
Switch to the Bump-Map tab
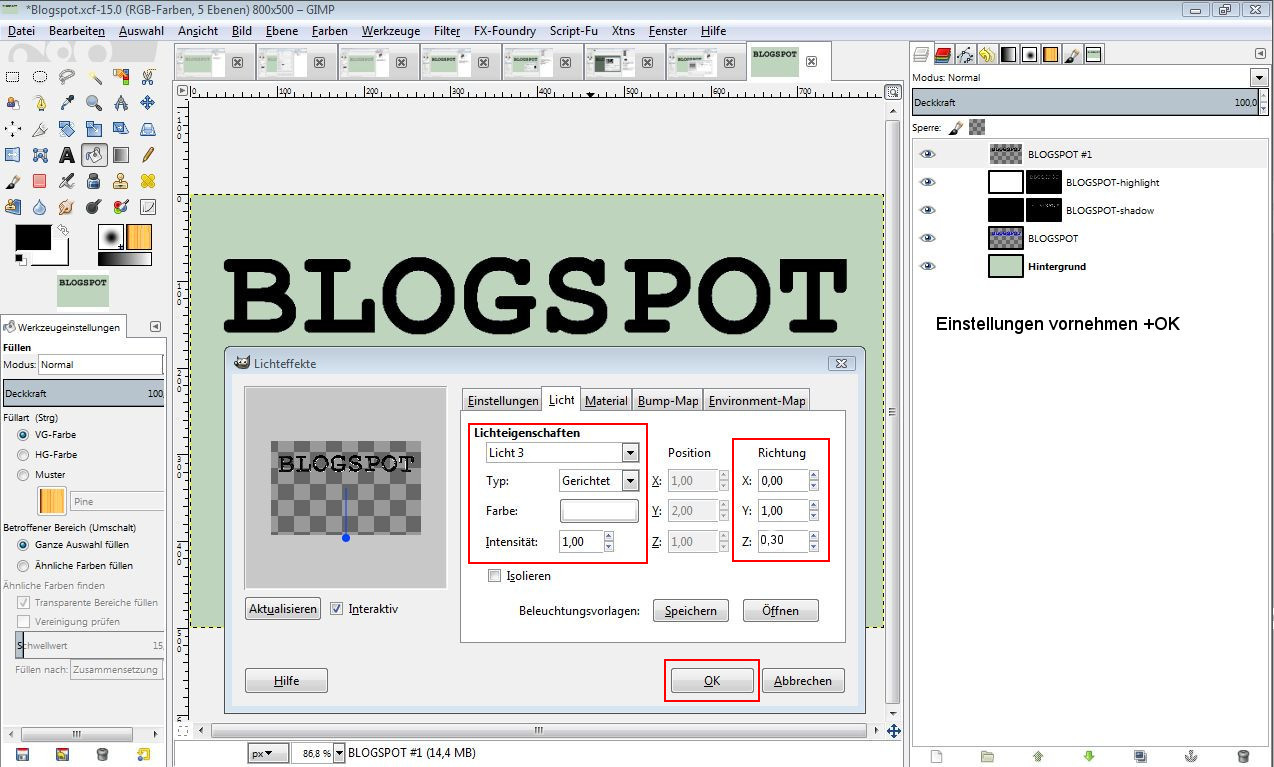668,400
